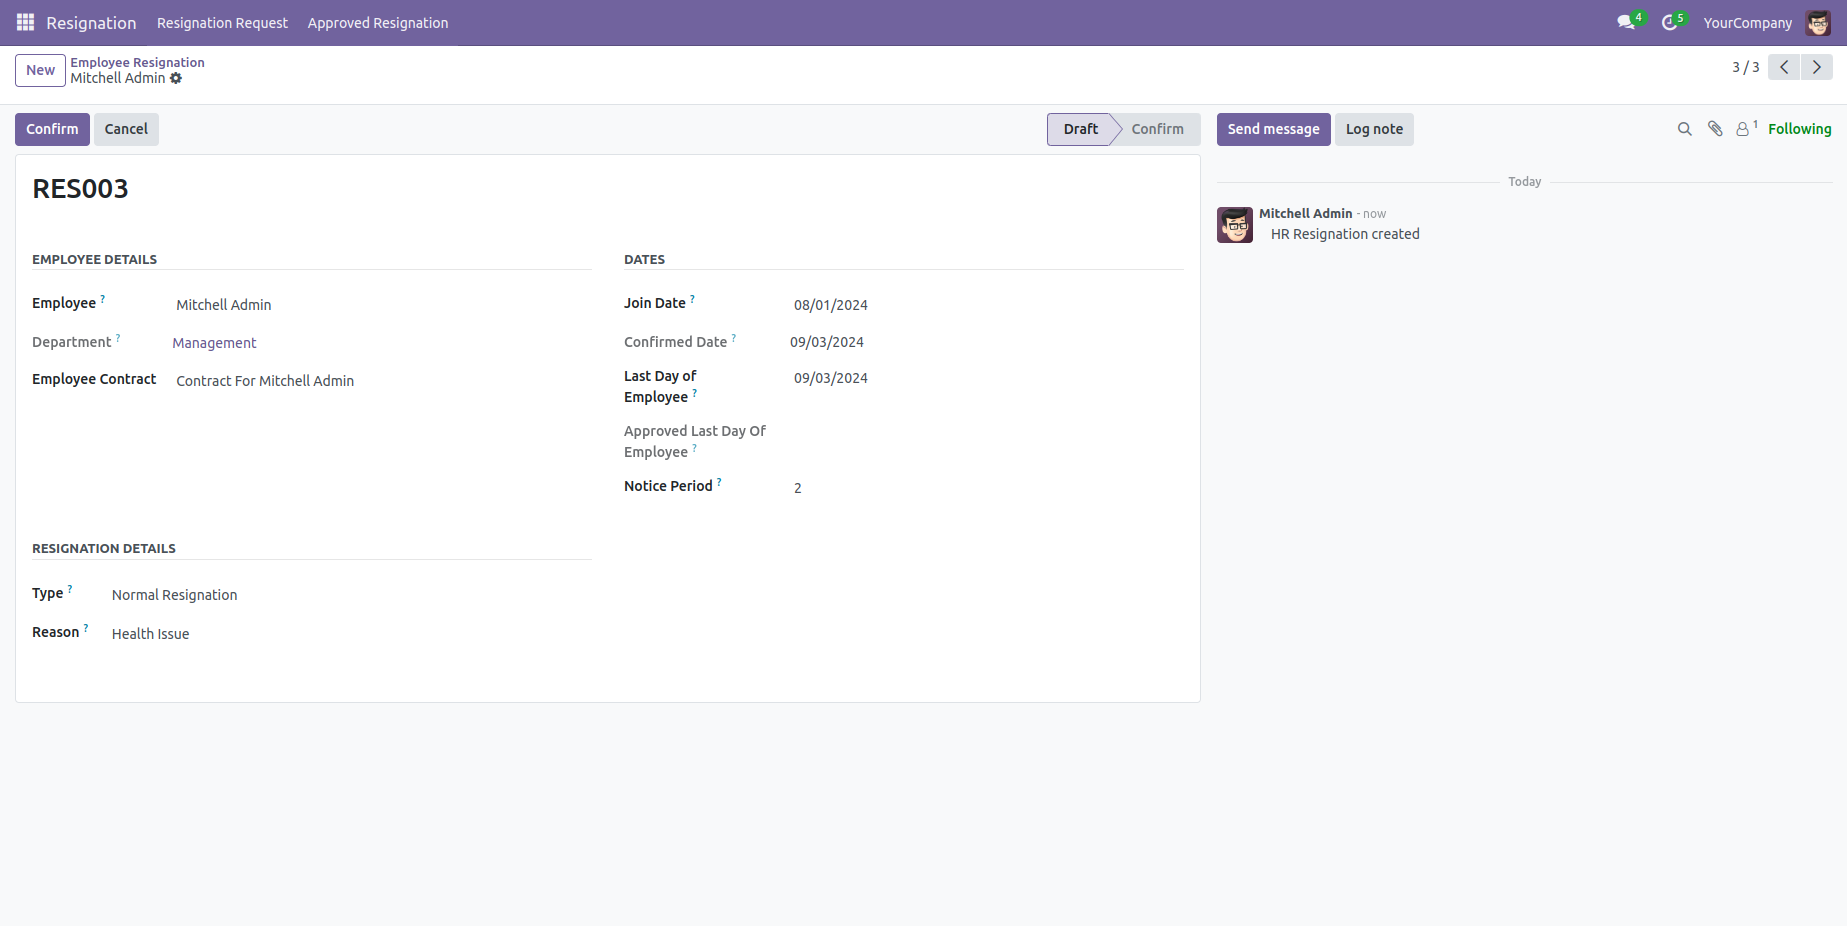
Task: Open the Resignation Request menu
Action: (x=222, y=23)
